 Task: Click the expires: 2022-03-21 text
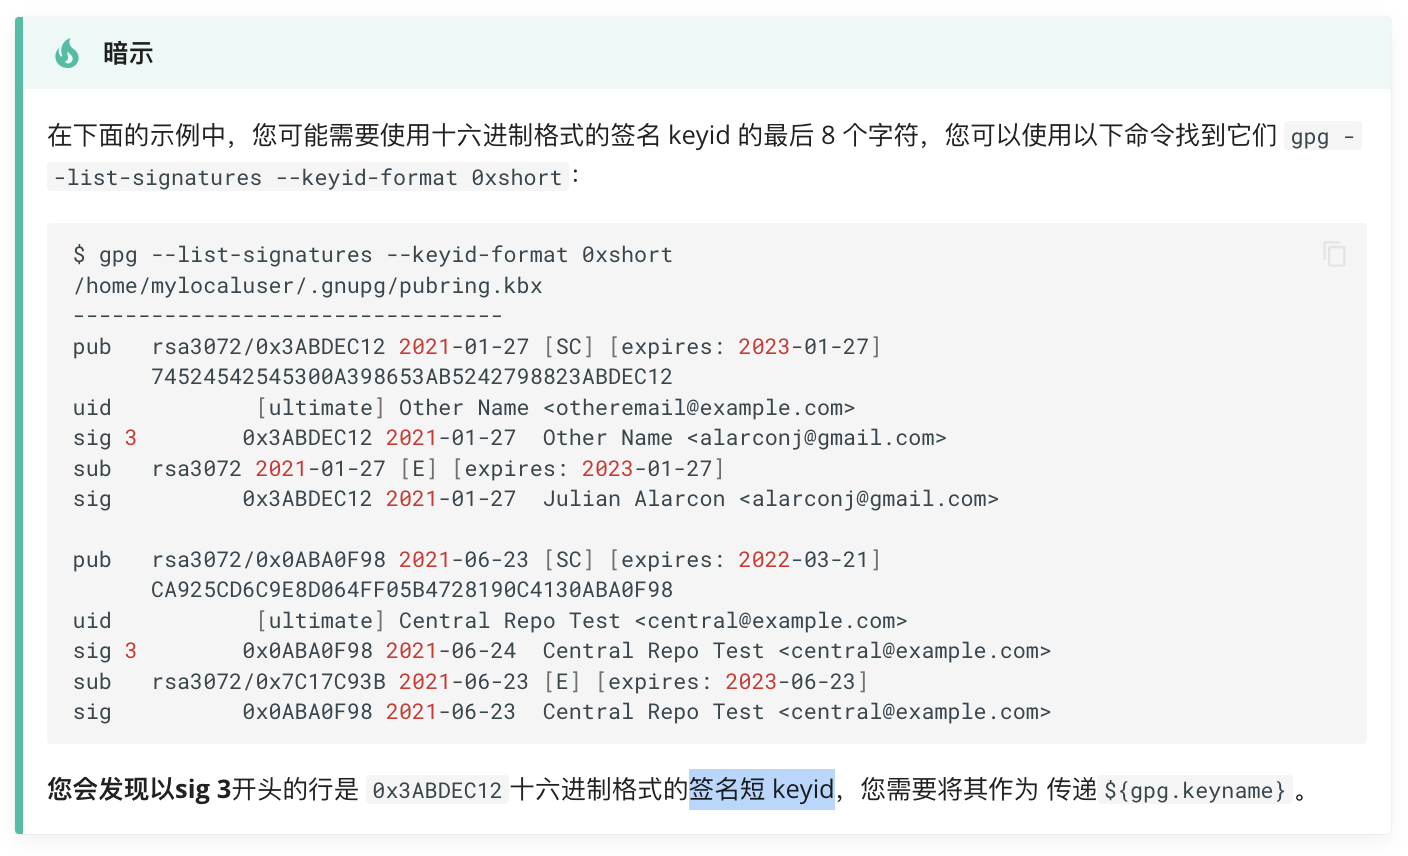click(x=745, y=560)
